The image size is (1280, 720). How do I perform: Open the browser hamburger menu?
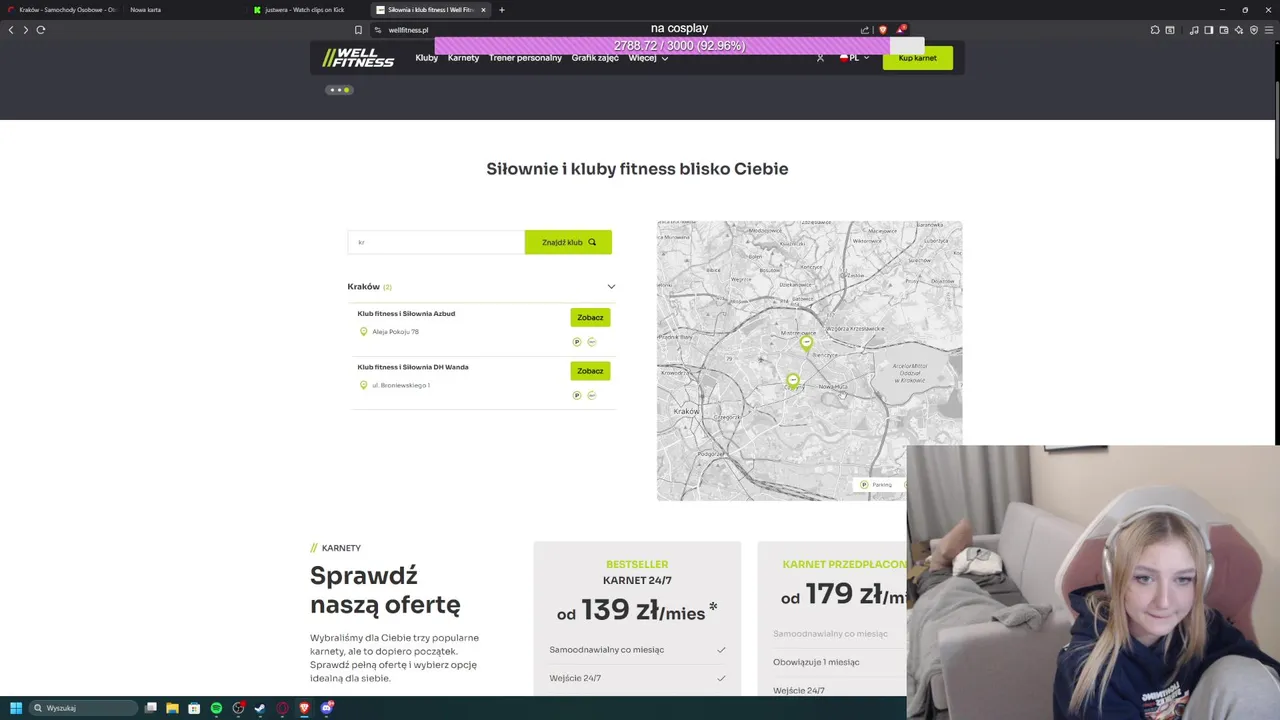point(1269,30)
